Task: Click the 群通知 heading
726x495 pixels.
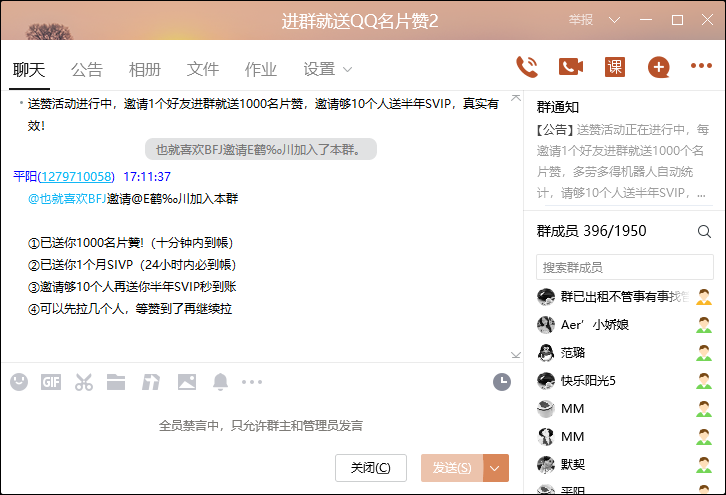Action: [557, 107]
